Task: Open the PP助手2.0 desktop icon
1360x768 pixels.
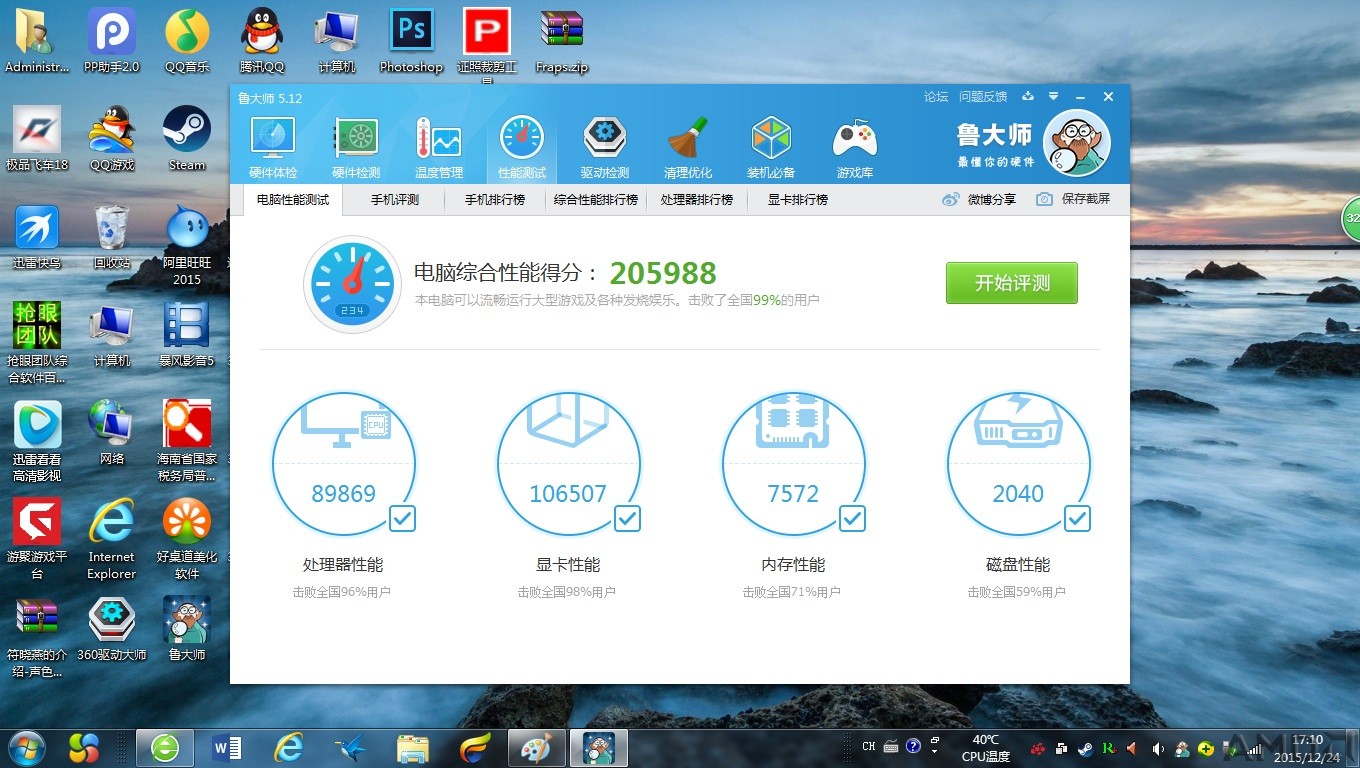Action: [112, 41]
